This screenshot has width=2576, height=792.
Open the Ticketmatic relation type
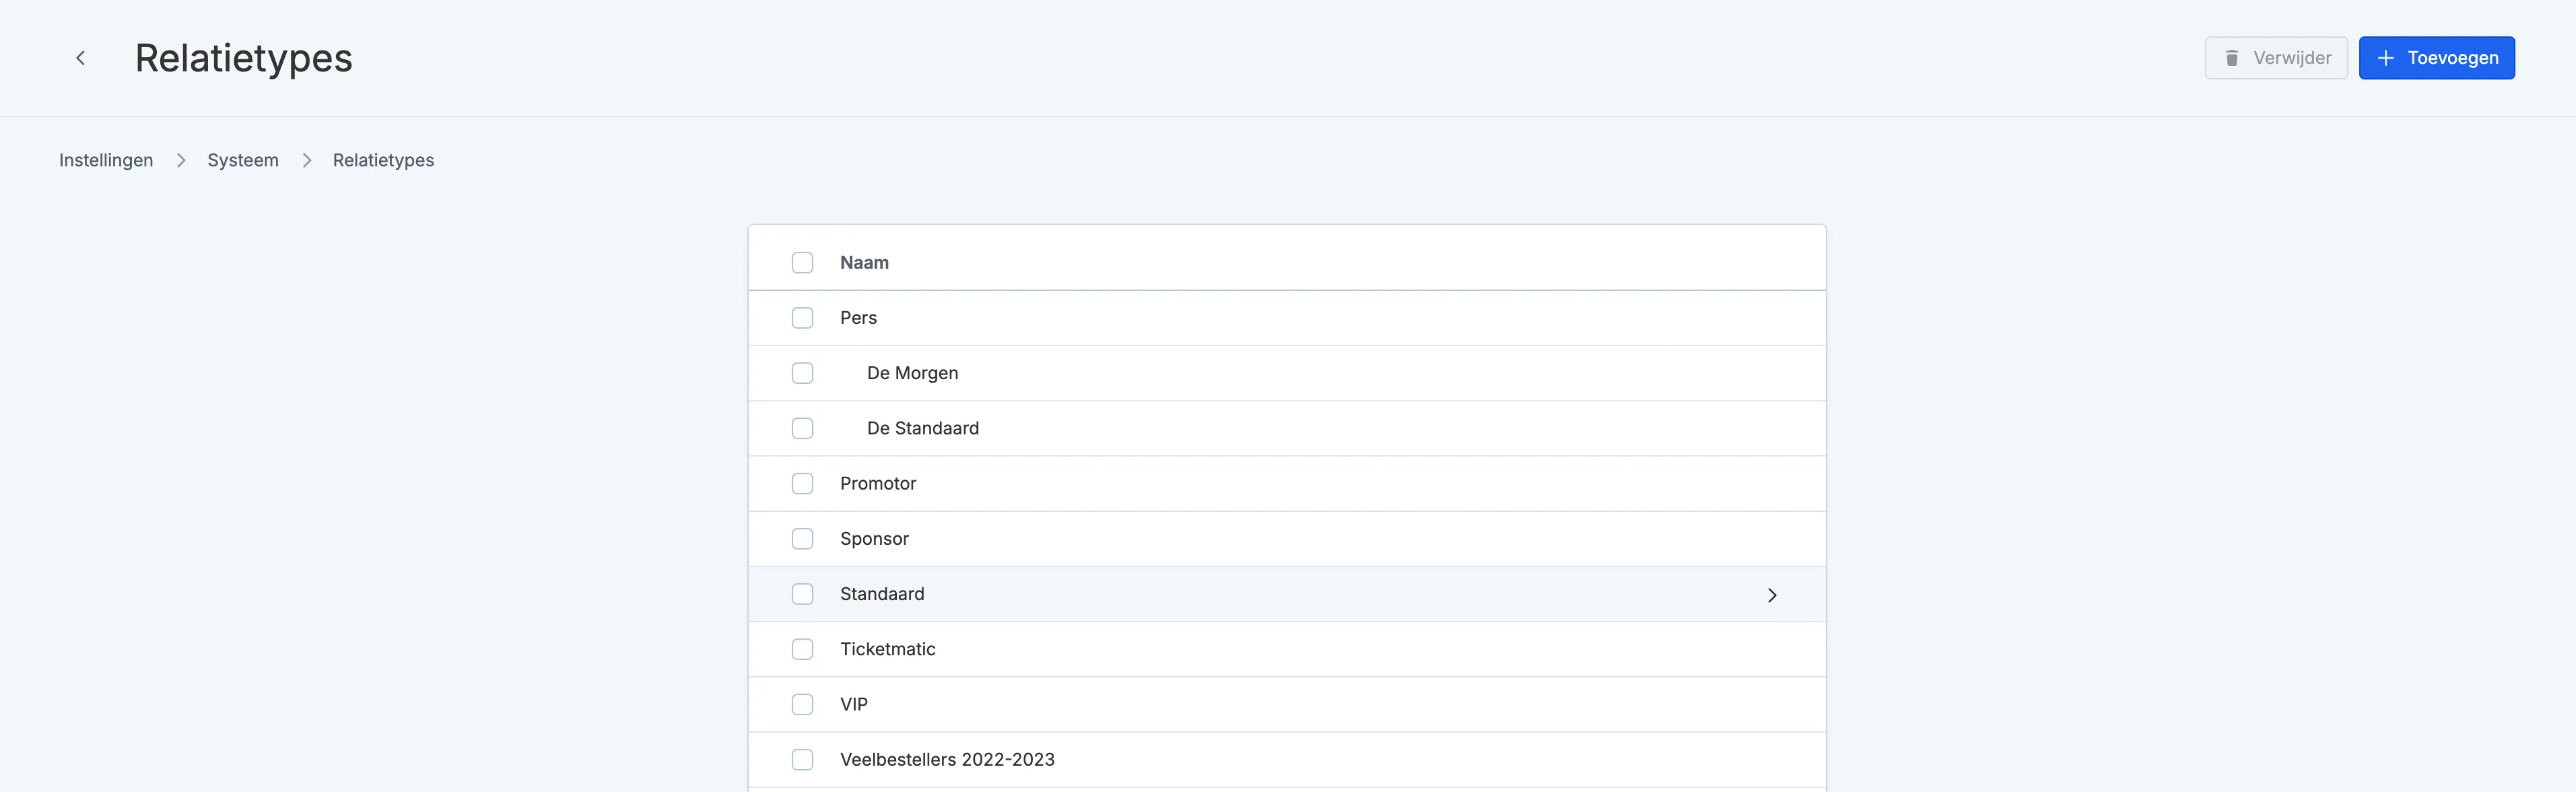tap(888, 649)
